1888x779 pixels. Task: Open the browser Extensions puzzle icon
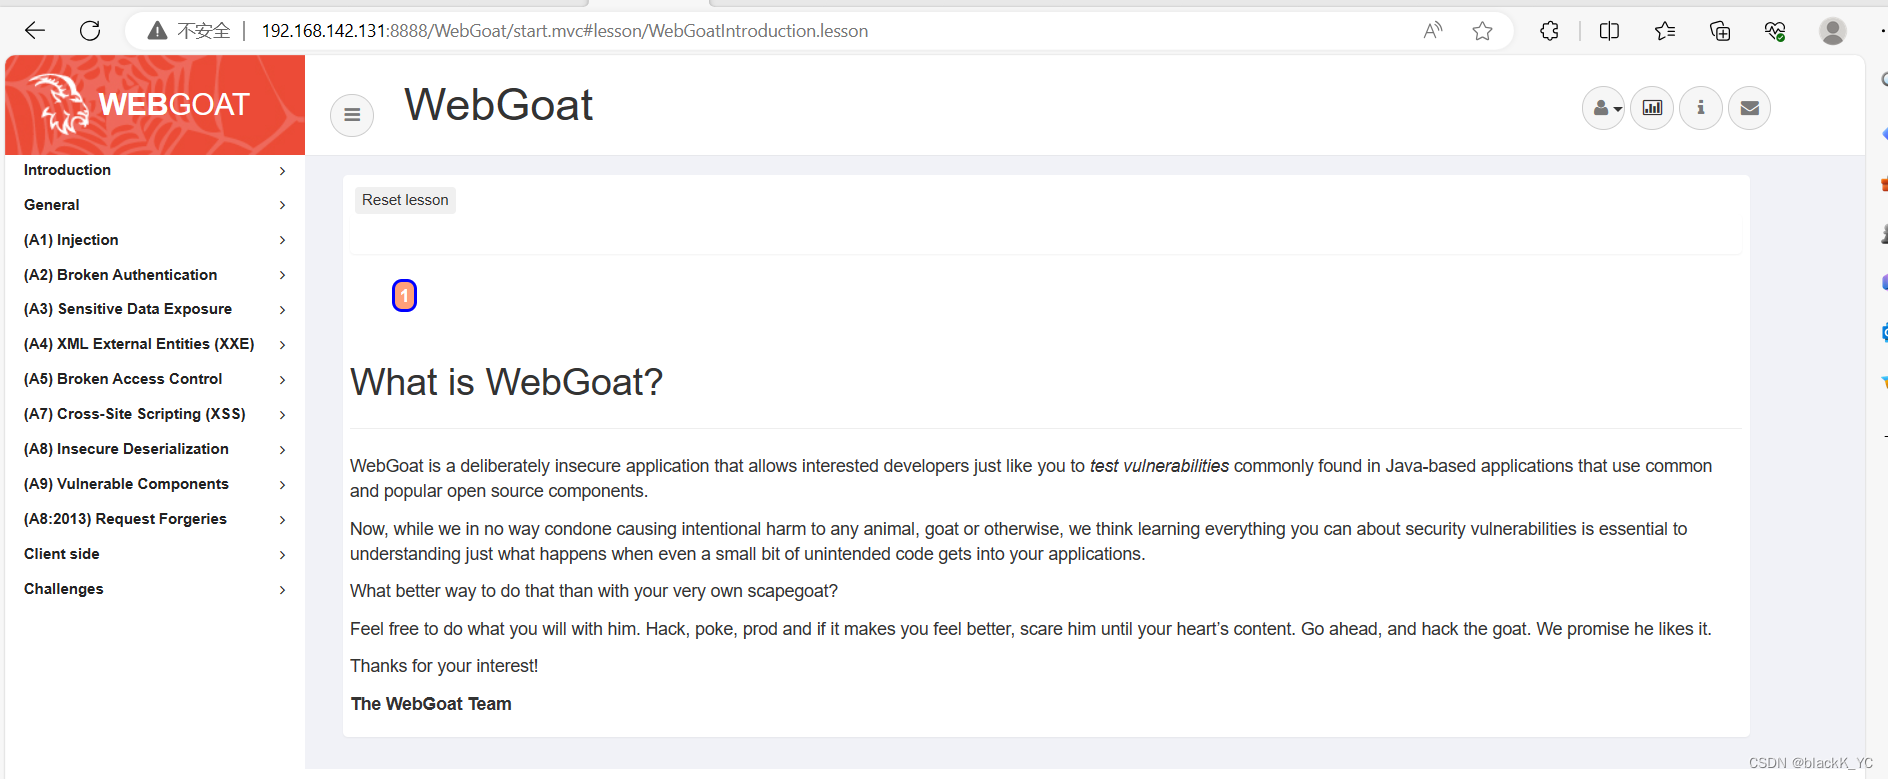tap(1549, 31)
